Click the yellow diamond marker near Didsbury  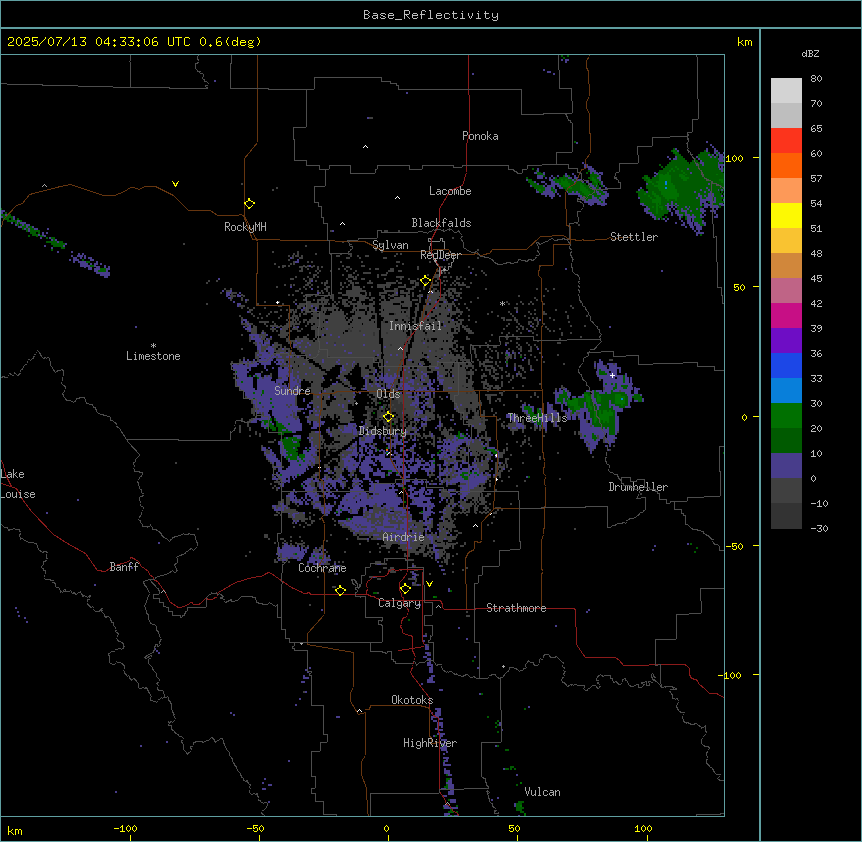point(389,417)
